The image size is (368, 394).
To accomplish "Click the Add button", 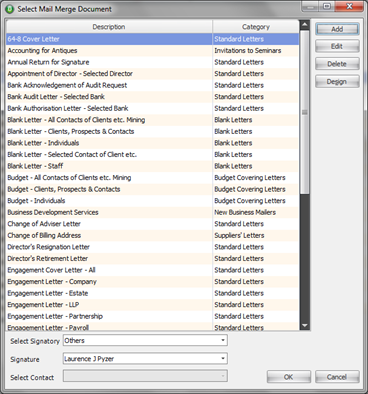I will tap(337, 29).
